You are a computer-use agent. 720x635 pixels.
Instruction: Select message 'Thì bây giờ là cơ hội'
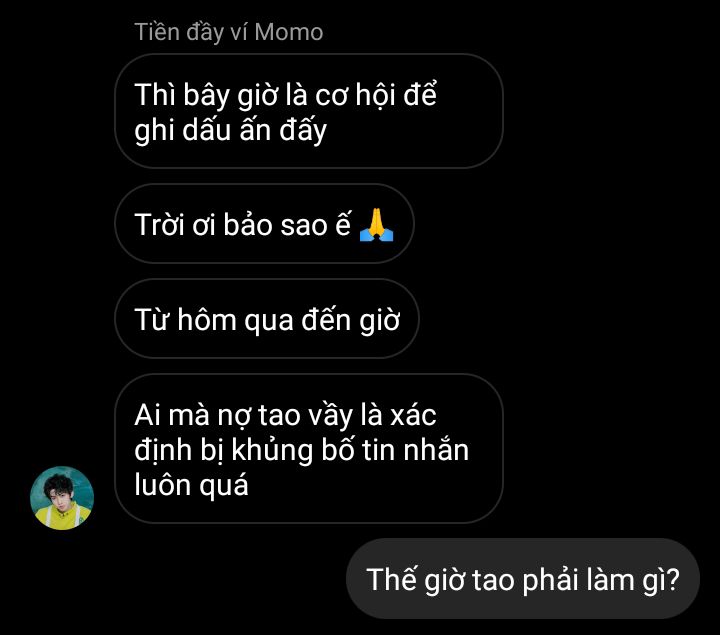click(309, 111)
